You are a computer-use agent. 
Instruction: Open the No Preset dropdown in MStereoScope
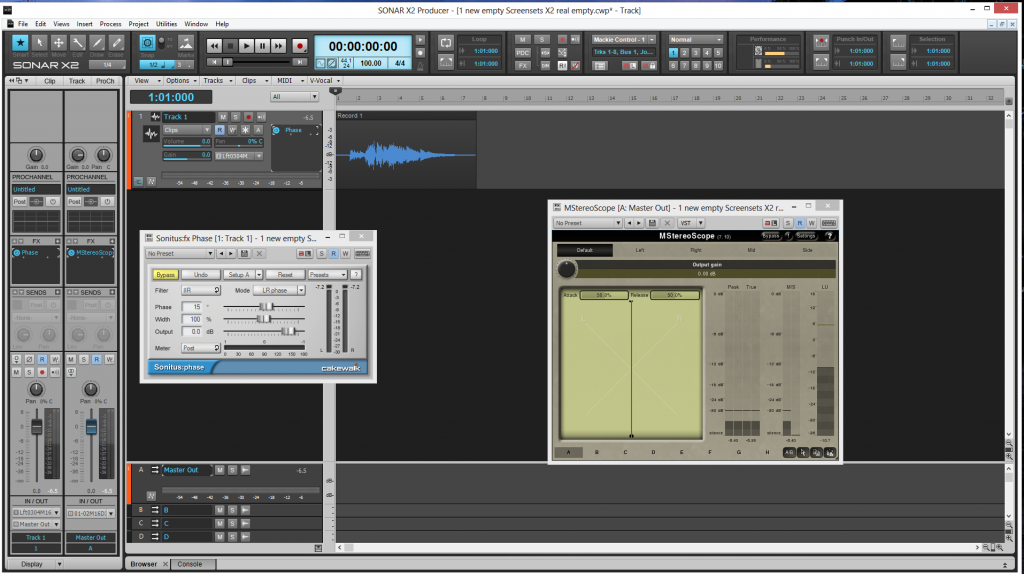point(591,223)
